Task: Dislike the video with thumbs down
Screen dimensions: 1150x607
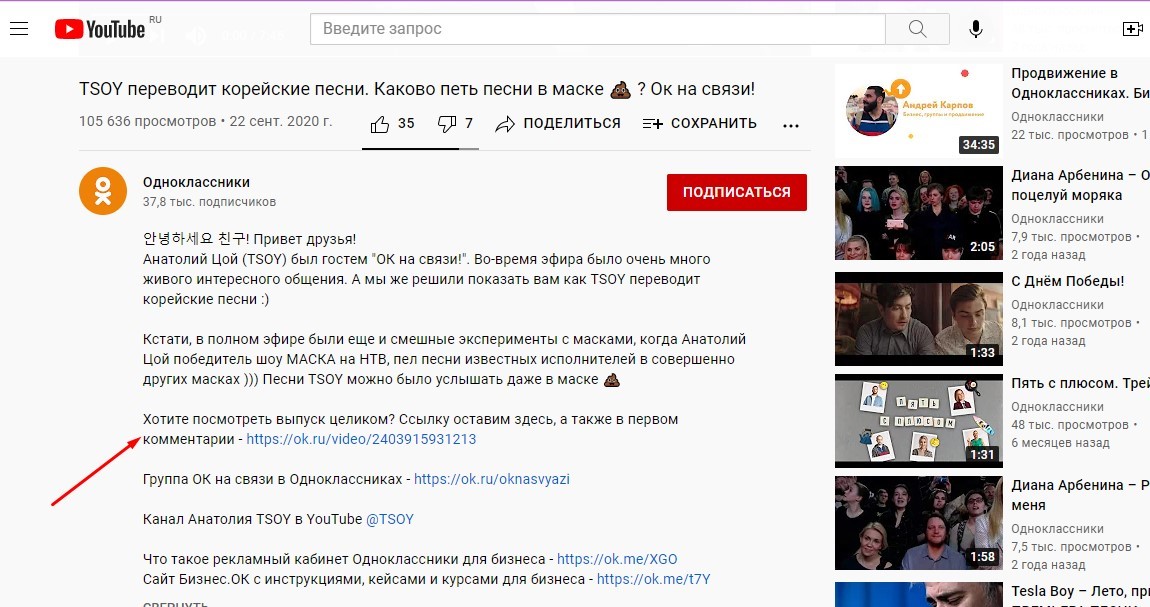Action: coord(447,124)
